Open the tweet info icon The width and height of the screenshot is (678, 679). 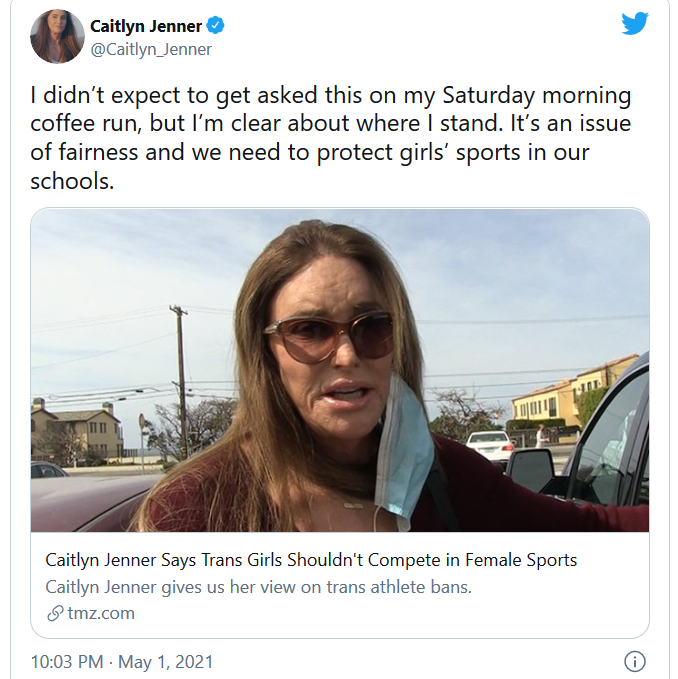(x=634, y=661)
